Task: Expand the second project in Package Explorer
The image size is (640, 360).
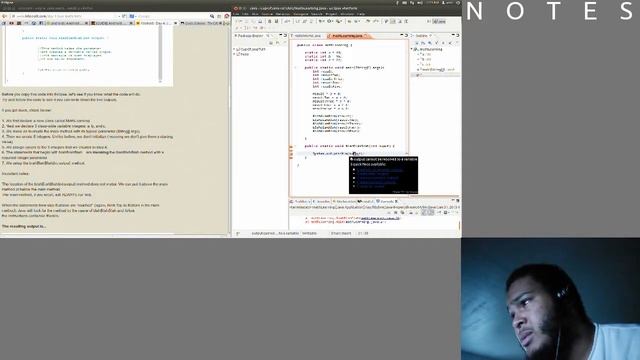Action: [235, 54]
